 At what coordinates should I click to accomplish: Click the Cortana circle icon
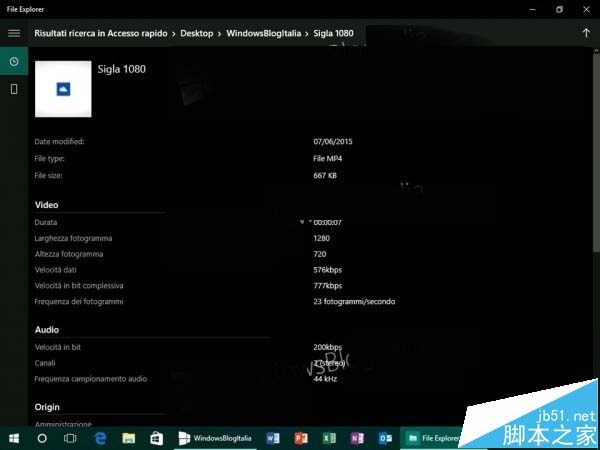click(42, 439)
